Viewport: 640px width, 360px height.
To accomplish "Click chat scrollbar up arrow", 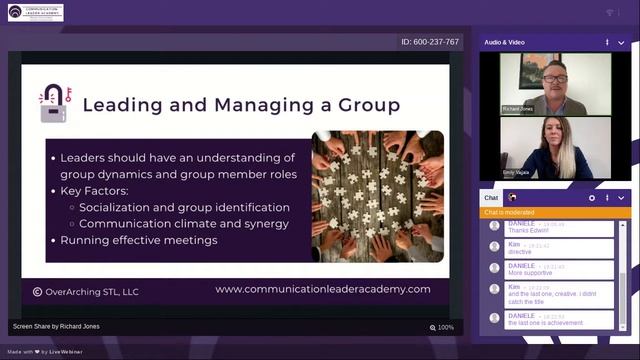I will [623, 224].
